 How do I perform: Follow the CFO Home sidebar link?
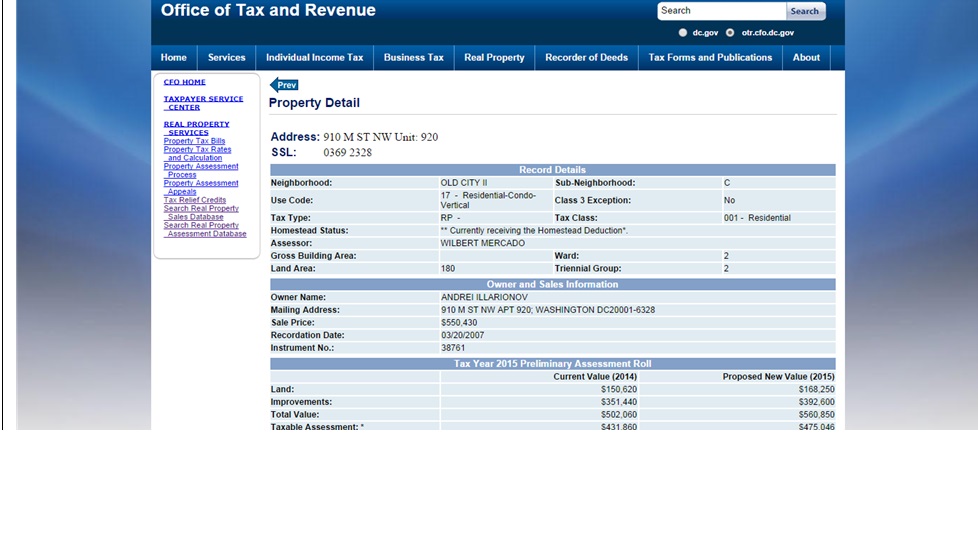185,82
